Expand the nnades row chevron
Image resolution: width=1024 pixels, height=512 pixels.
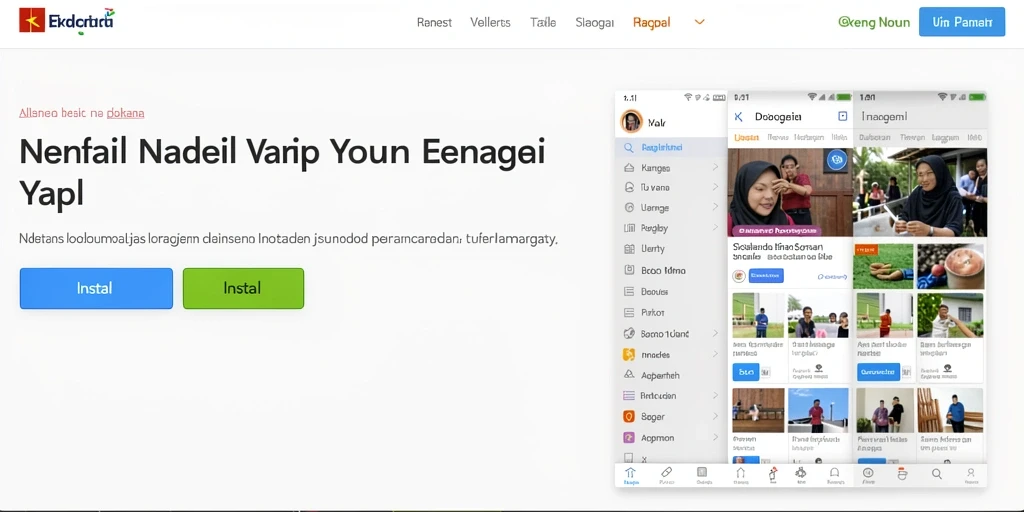point(715,355)
